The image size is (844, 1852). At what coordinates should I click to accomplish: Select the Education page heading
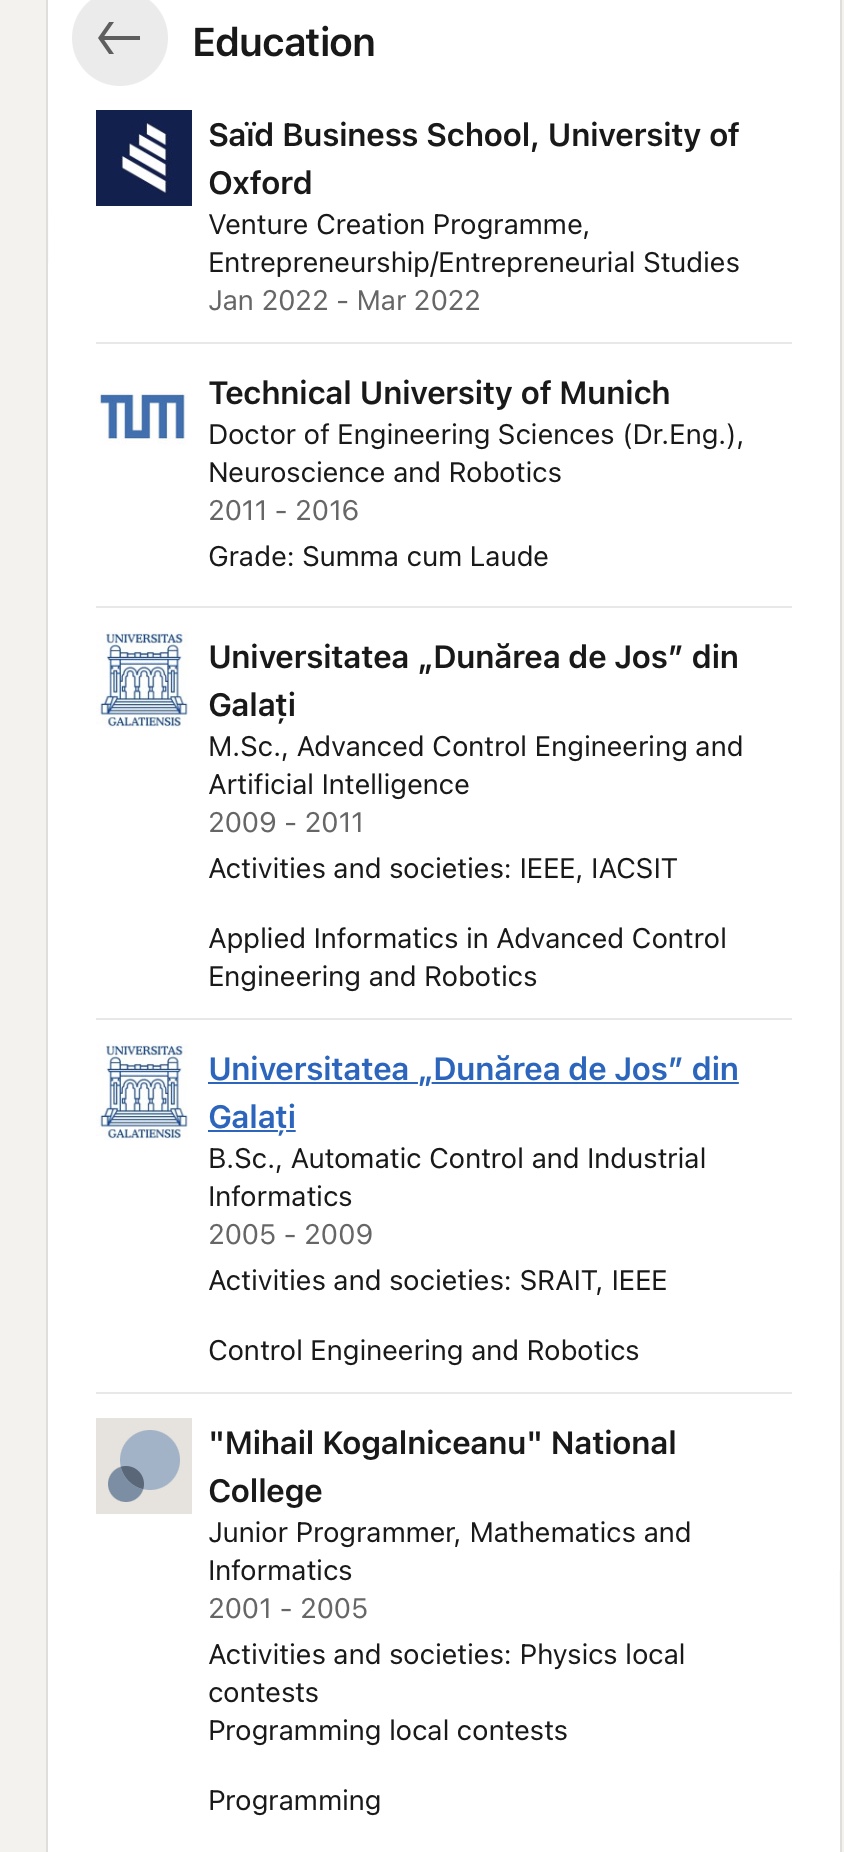point(284,43)
